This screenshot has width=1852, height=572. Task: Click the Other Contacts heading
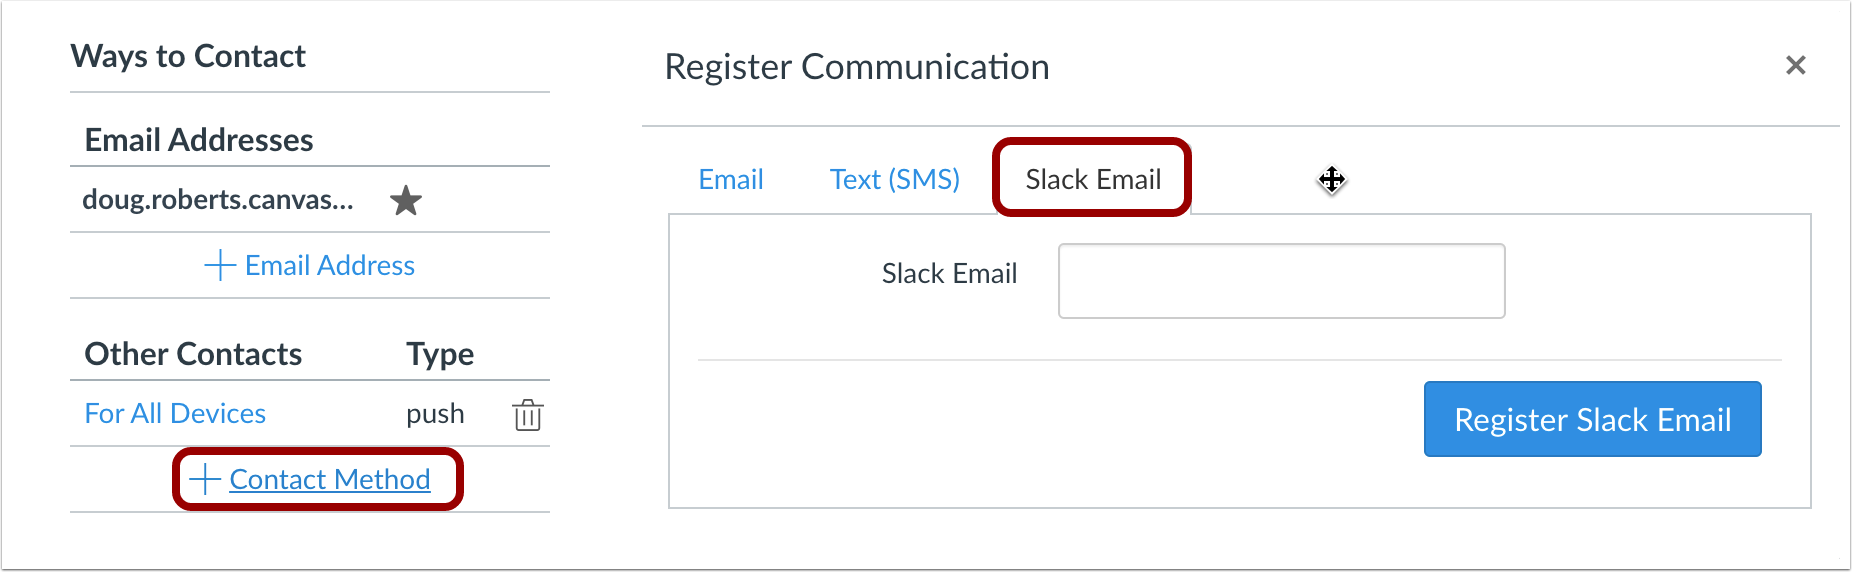coord(193,354)
